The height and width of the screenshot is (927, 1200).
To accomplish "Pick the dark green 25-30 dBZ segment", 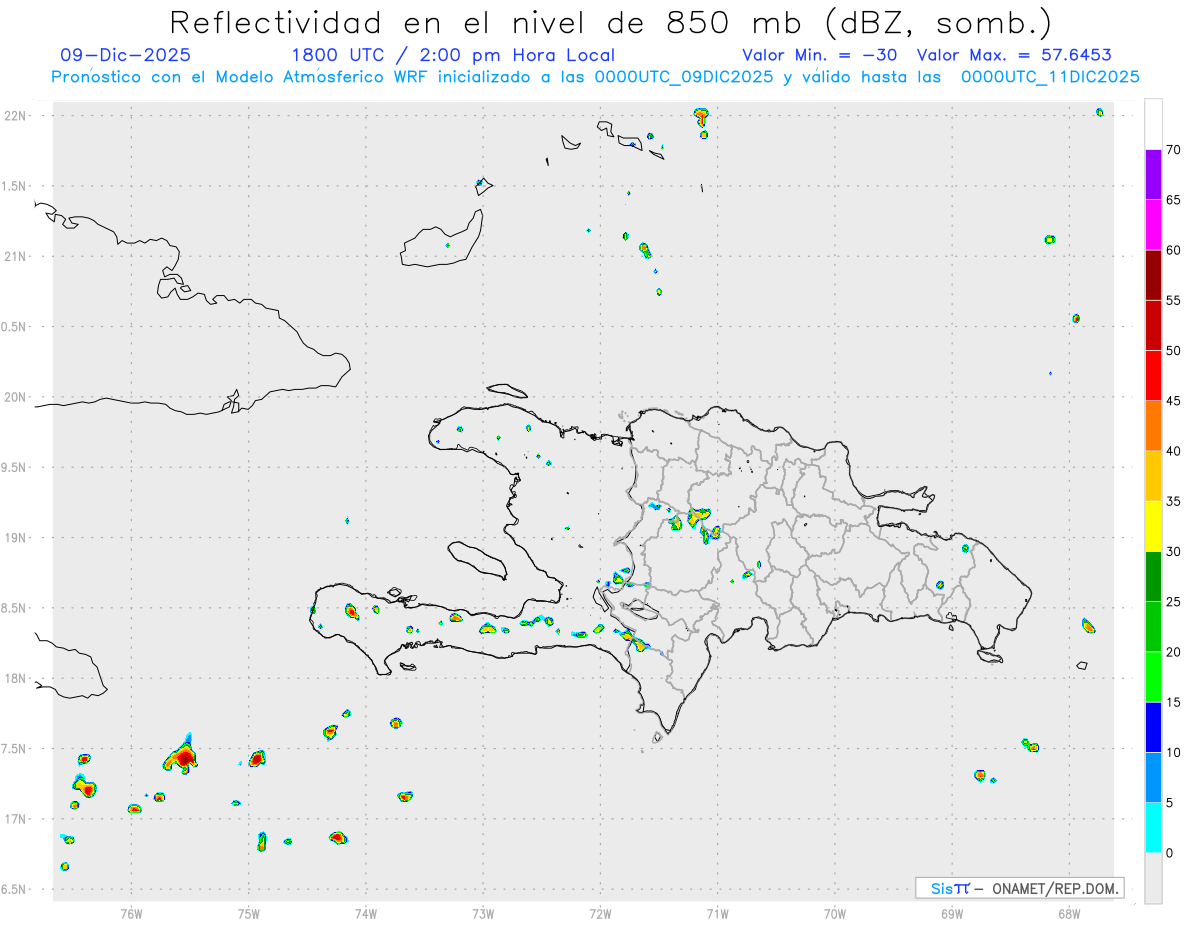I will (x=1153, y=577).
